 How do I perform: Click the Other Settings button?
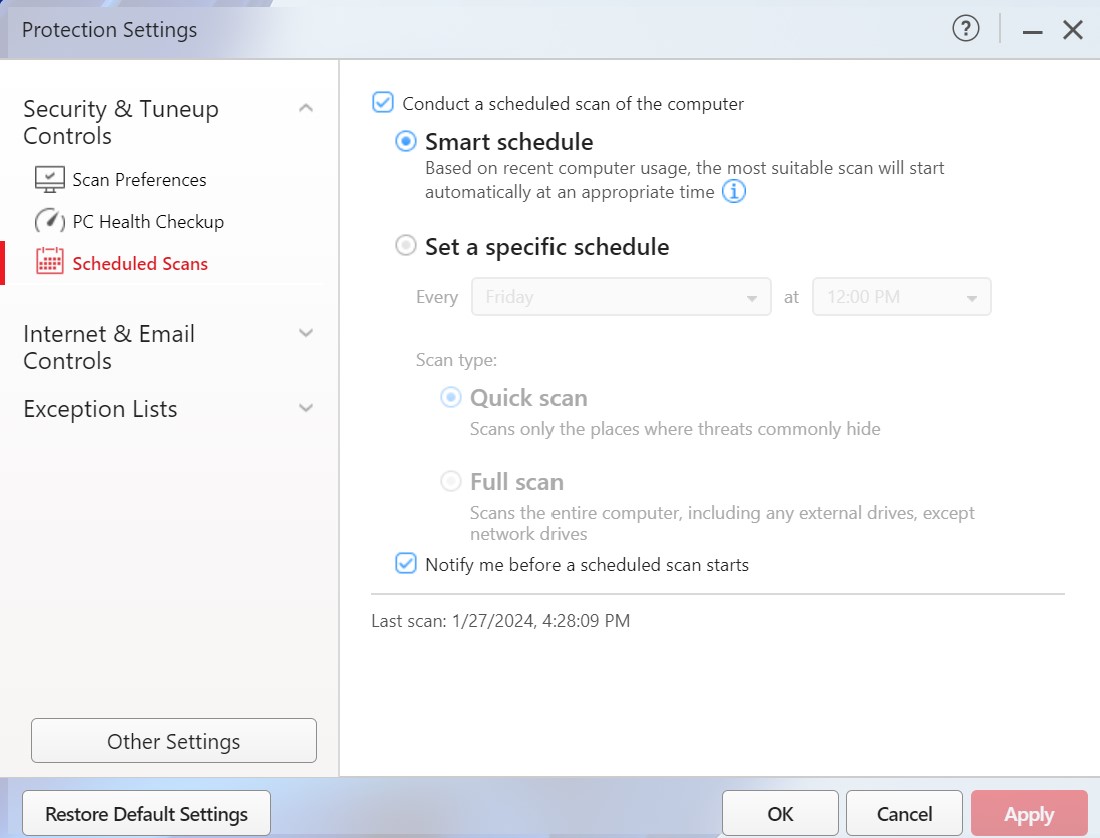pos(174,741)
